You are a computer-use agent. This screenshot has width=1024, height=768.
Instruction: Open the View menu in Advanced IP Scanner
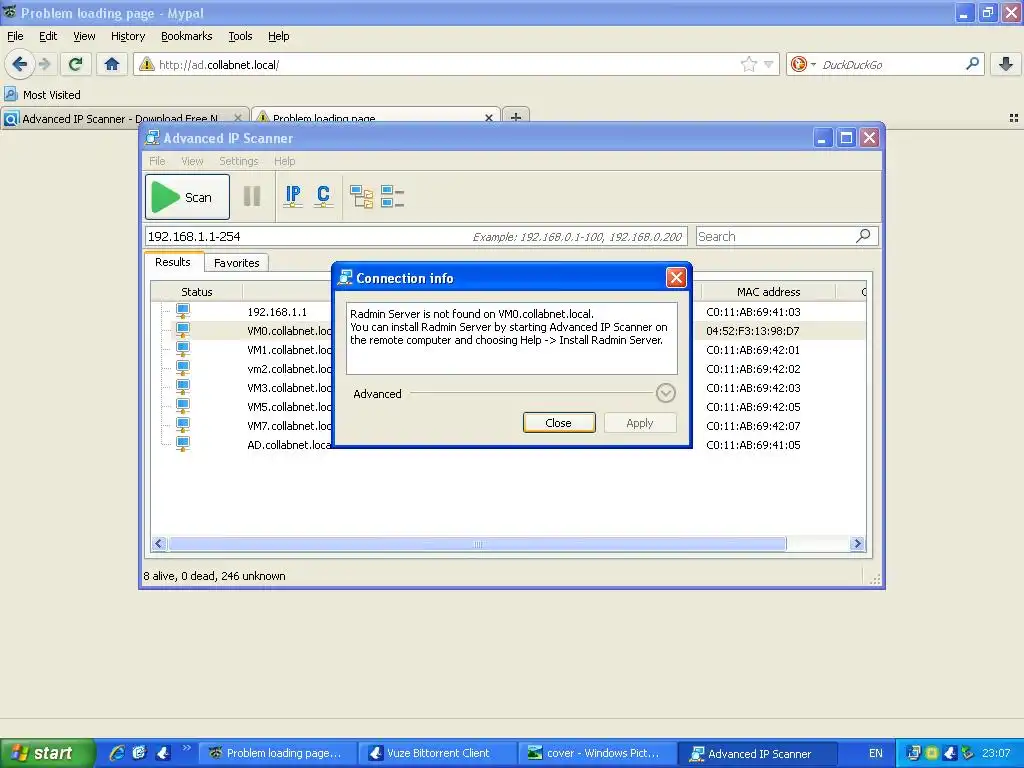point(192,161)
